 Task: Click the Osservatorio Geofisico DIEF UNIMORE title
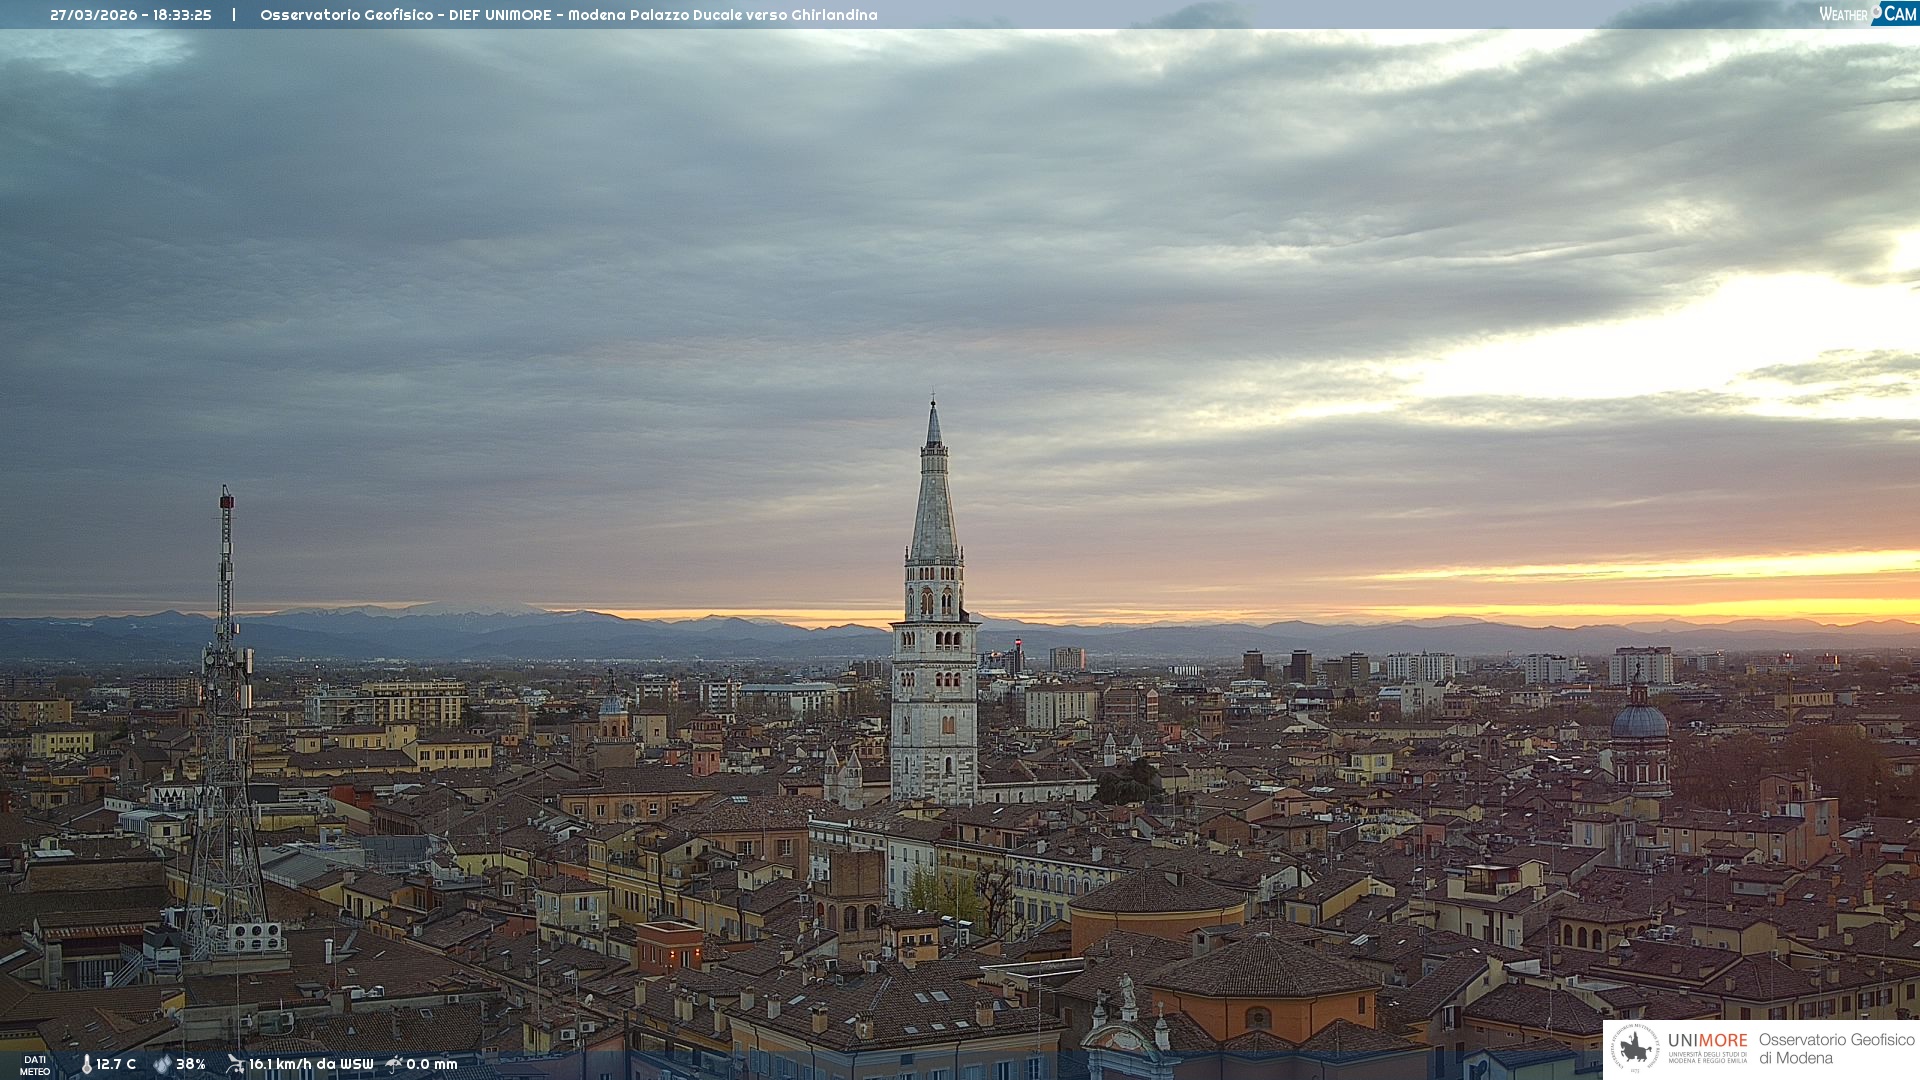(568, 15)
